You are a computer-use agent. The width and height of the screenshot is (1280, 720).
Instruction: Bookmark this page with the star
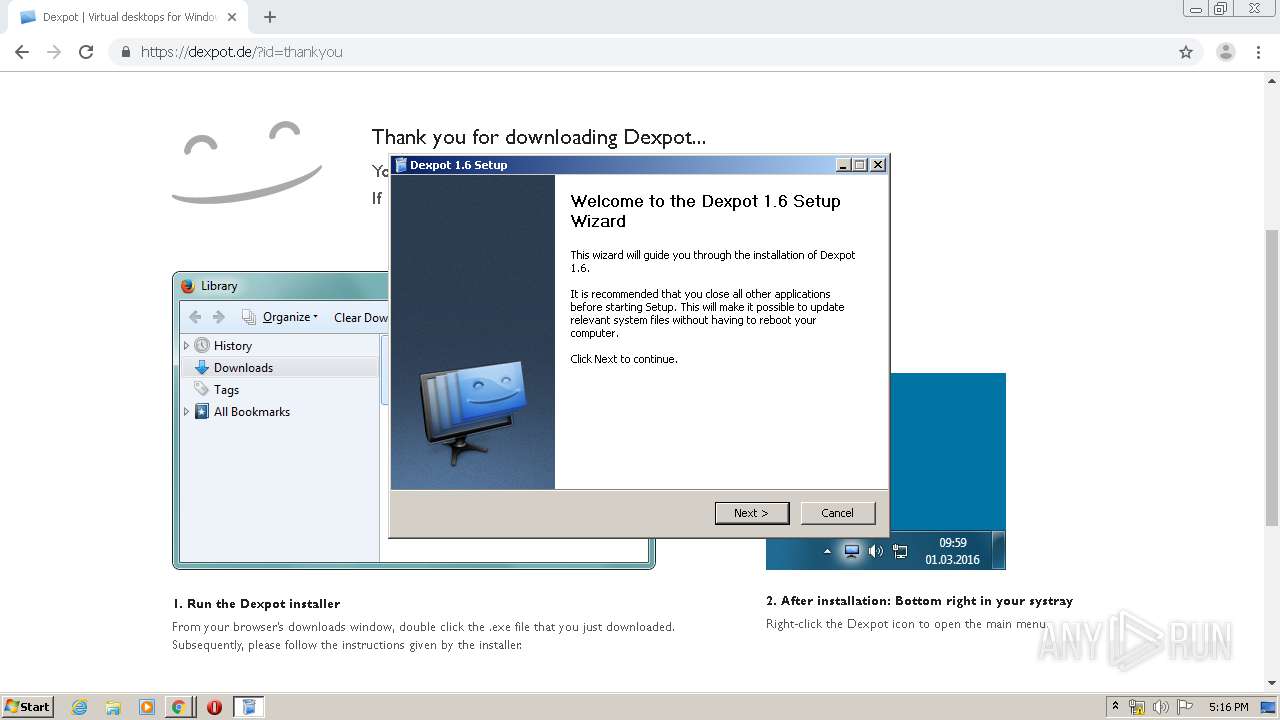point(1186,52)
